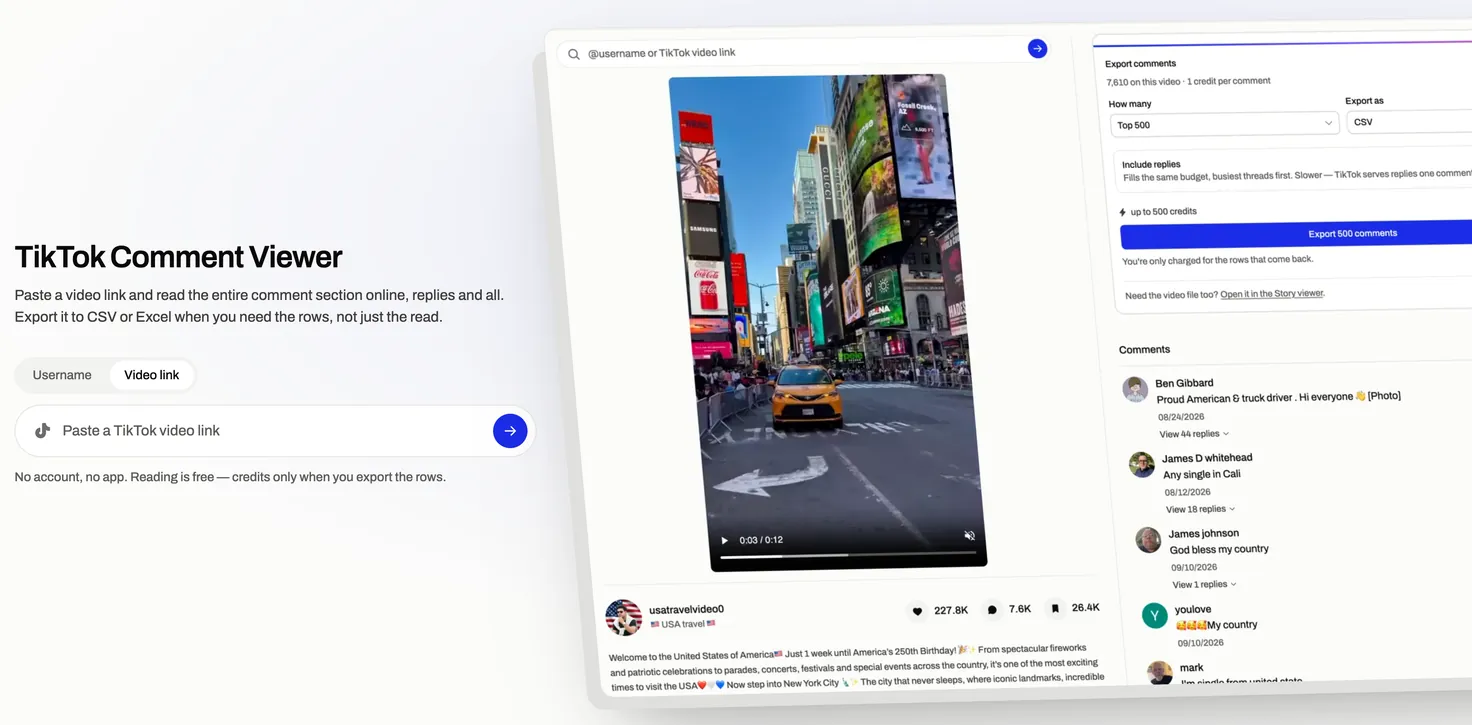Click Ben Gibbard's avatar
The image size is (1472, 725).
coord(1135,389)
